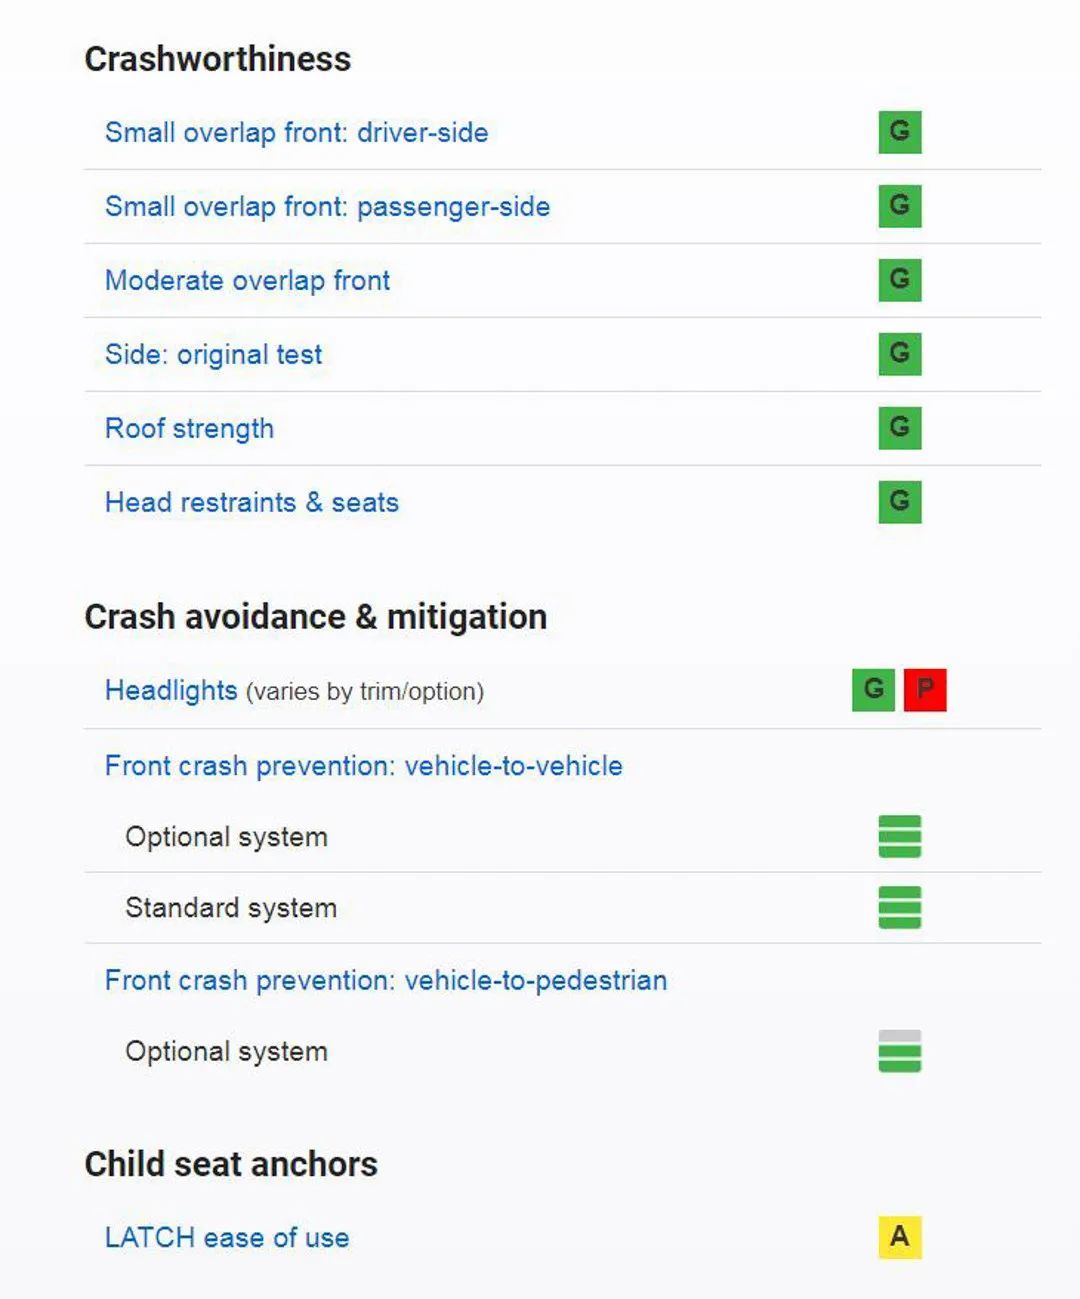1080x1299 pixels.
Task: Click the red P headlights rating badge
Action: (x=925, y=690)
